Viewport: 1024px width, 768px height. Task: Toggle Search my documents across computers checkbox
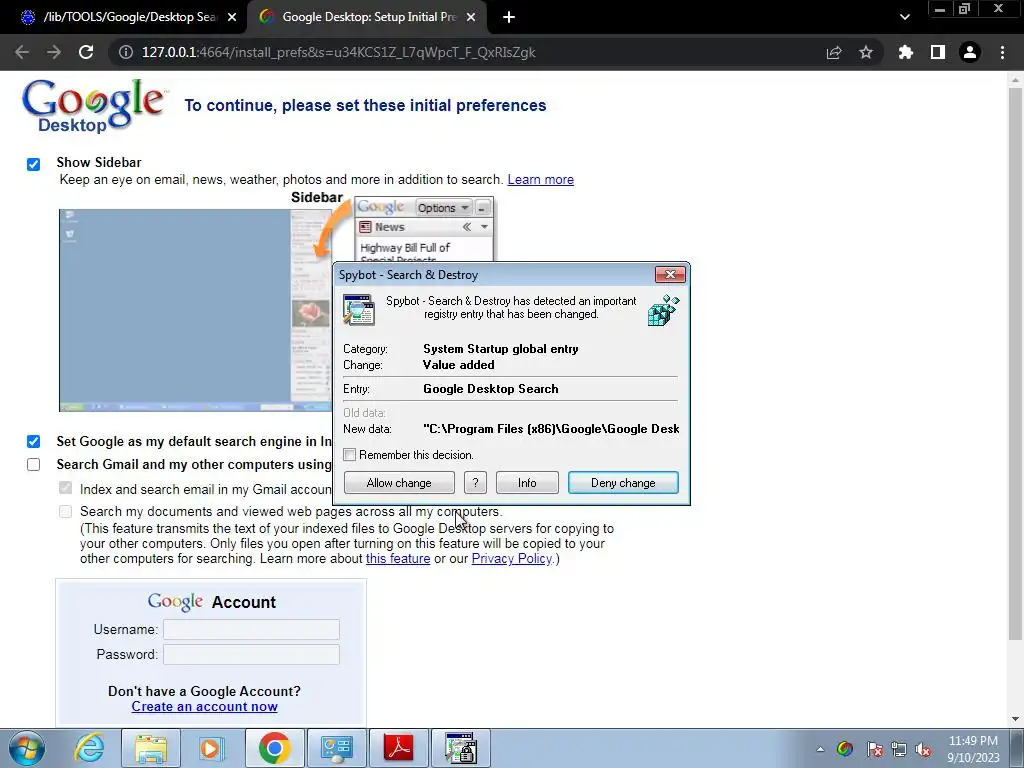65,511
